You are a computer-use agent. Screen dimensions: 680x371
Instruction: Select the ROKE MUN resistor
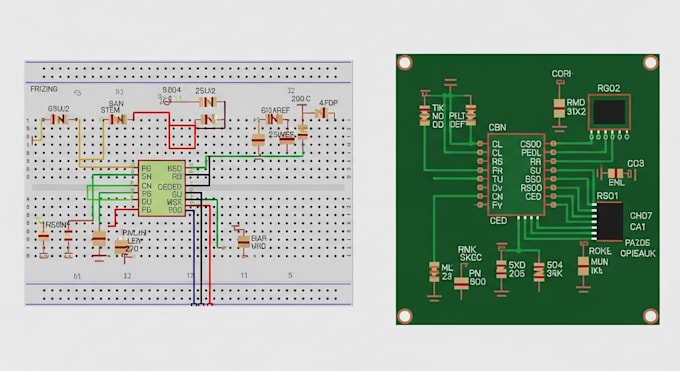point(583,266)
